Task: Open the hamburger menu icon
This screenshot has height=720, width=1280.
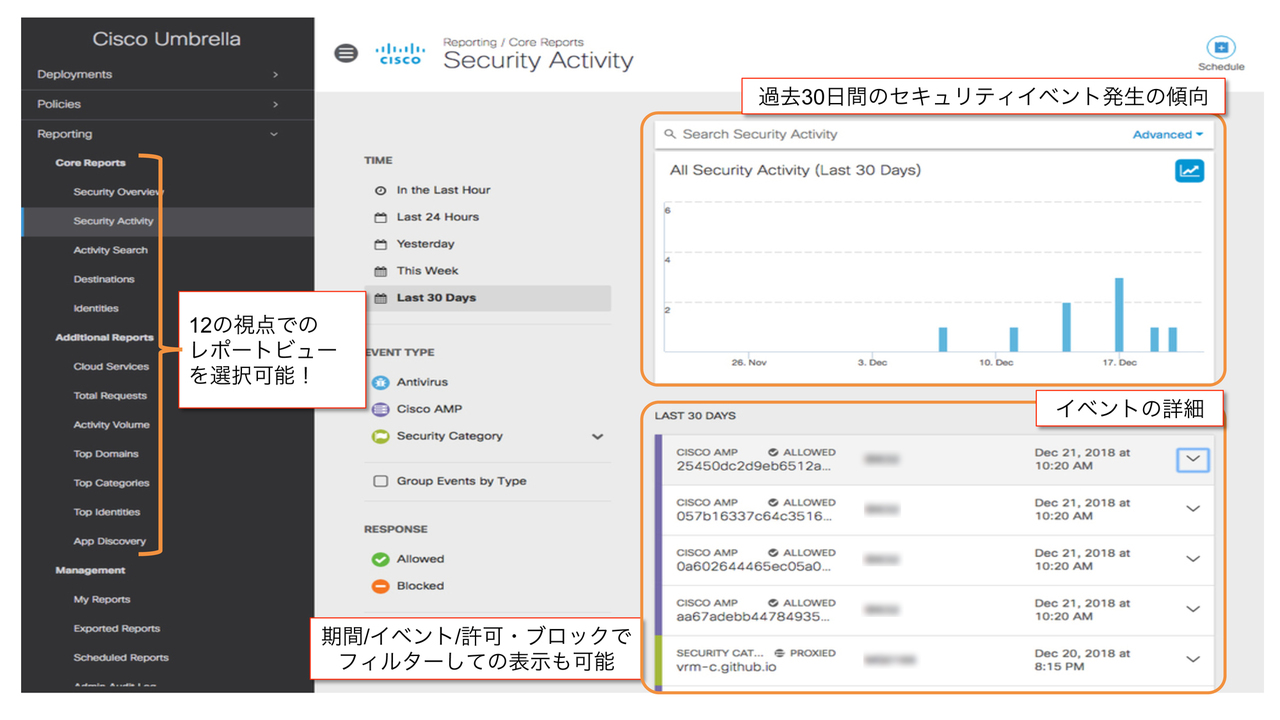Action: pyautogui.click(x=346, y=54)
